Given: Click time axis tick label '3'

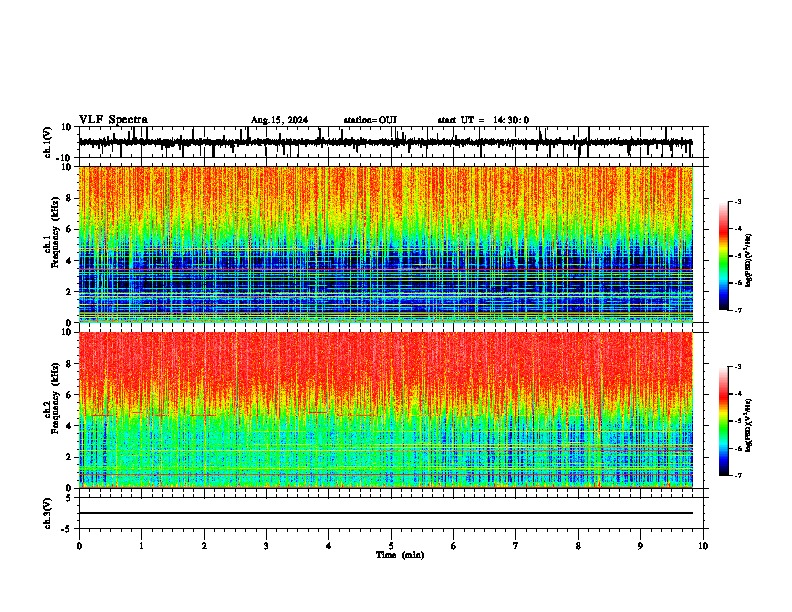Looking at the screenshot, I should point(266,546).
